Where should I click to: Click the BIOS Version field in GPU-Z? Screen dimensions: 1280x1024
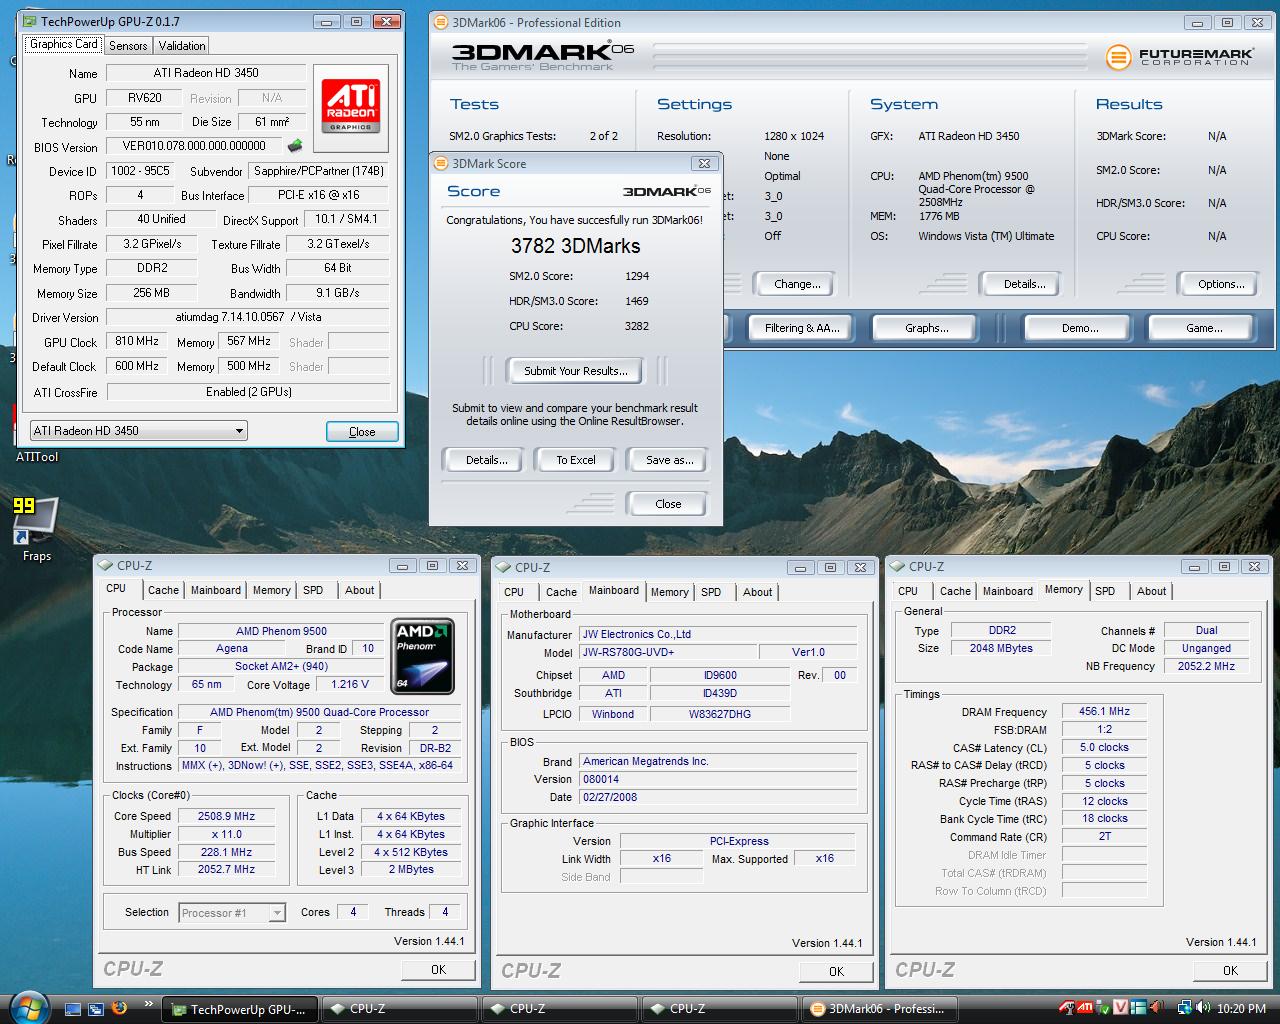coord(194,146)
